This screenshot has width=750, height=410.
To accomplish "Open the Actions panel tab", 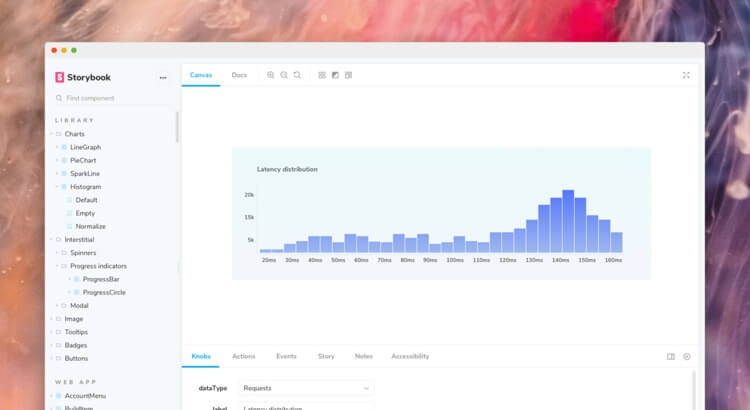I will click(244, 356).
